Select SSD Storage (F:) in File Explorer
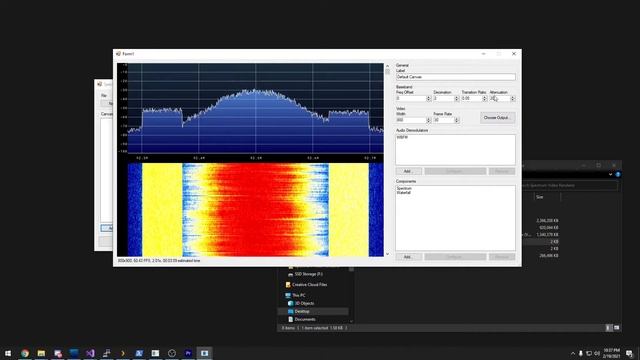This screenshot has width=640, height=360. click(308, 274)
